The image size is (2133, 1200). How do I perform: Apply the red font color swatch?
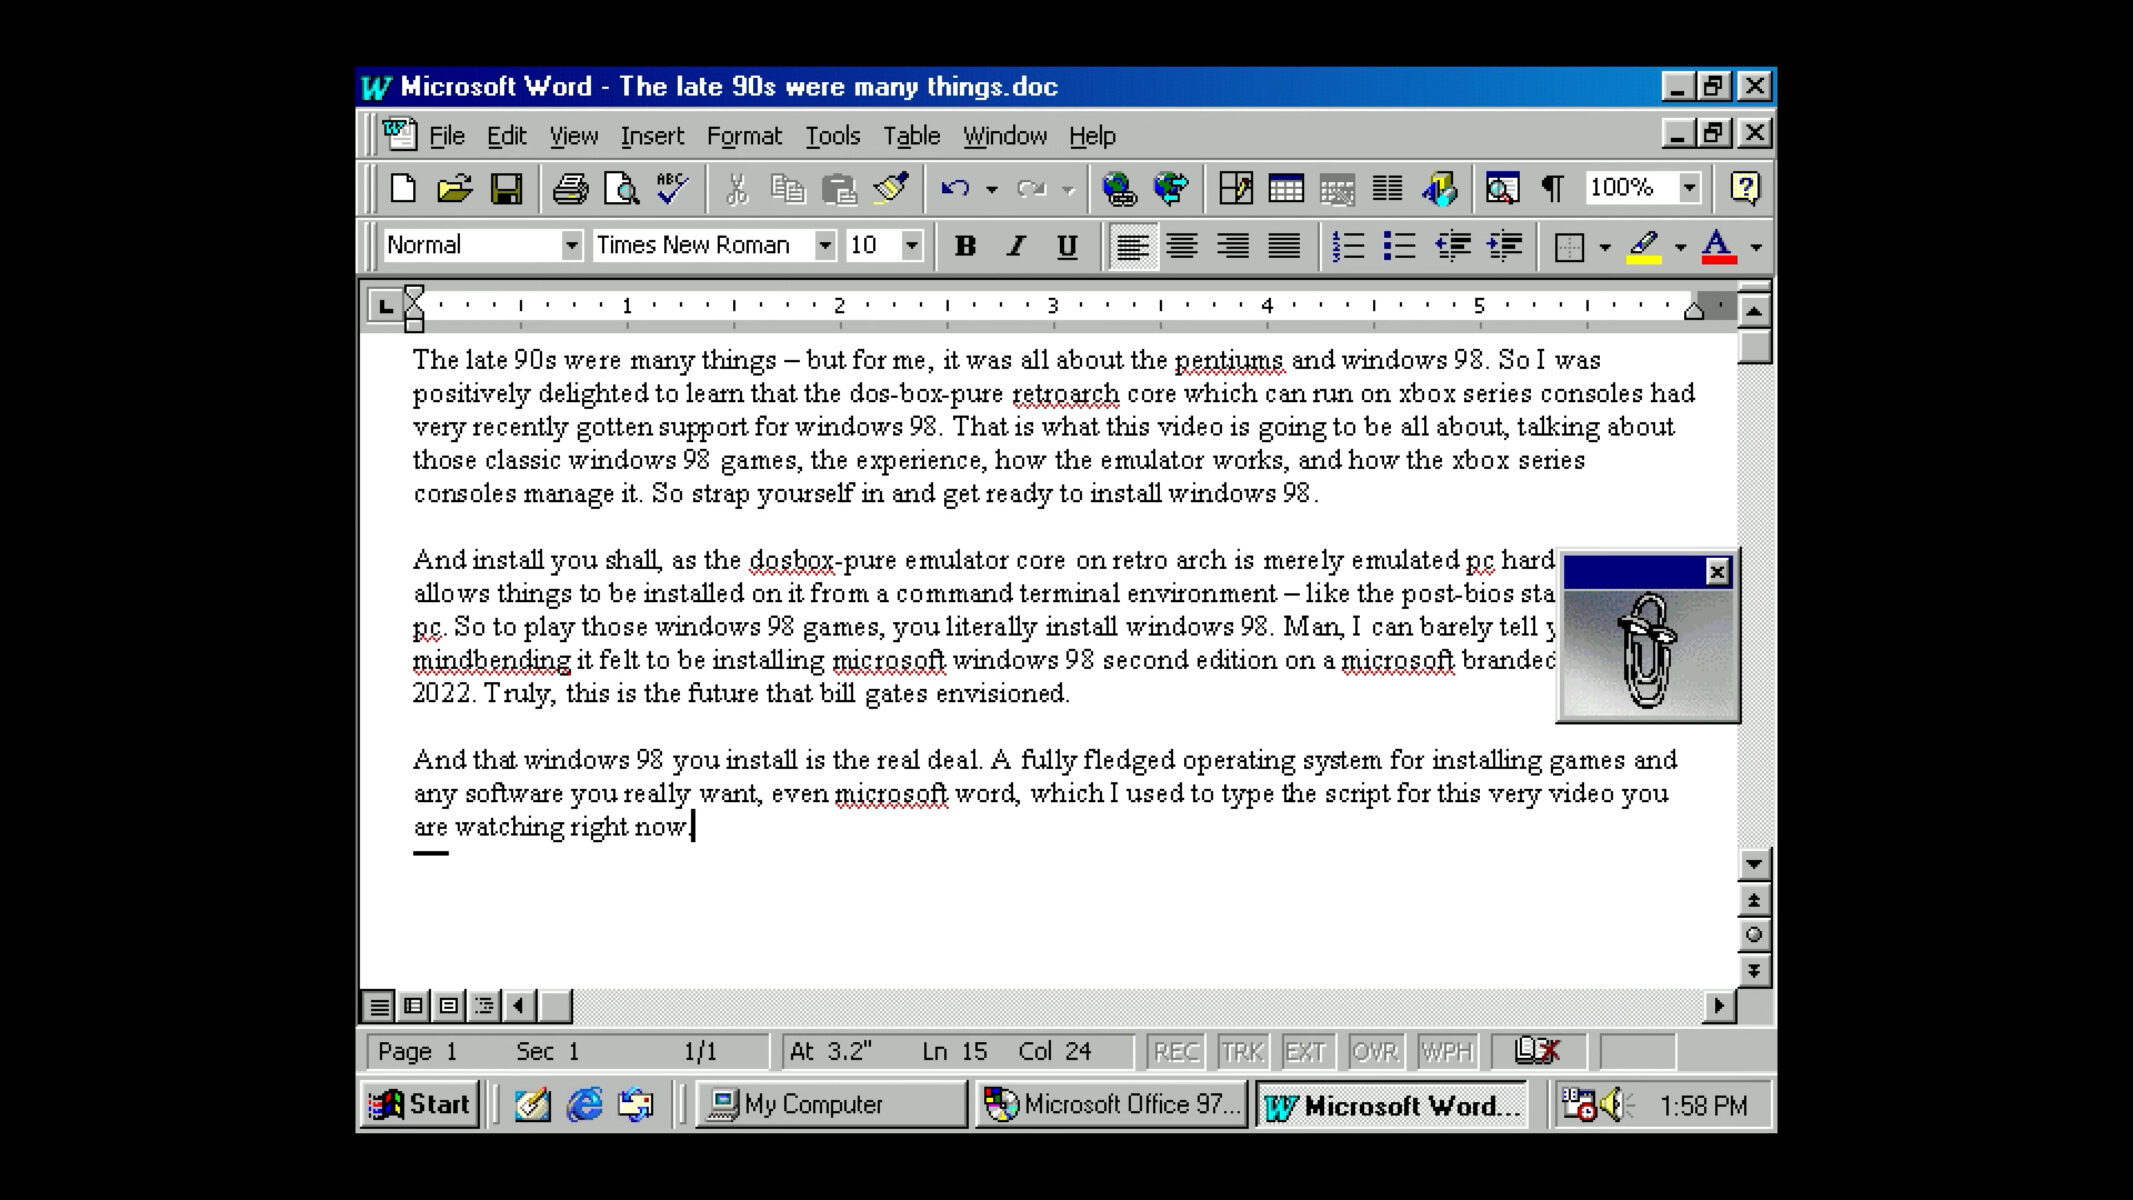coord(1718,246)
